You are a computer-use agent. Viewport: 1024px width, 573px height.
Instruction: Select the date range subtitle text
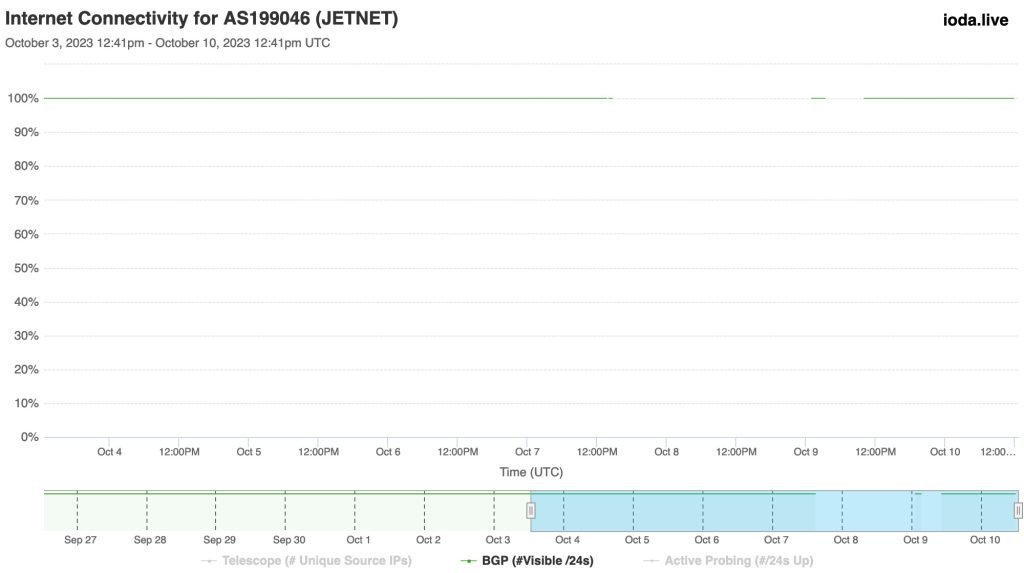168,43
